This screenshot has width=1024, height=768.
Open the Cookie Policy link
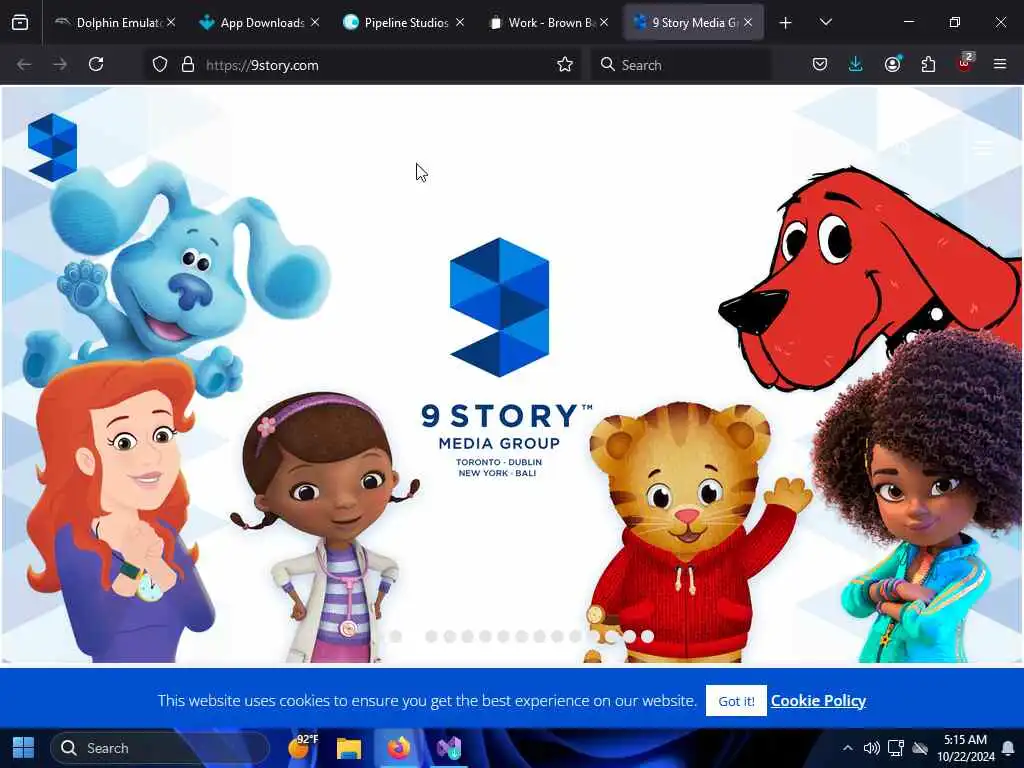(x=818, y=701)
